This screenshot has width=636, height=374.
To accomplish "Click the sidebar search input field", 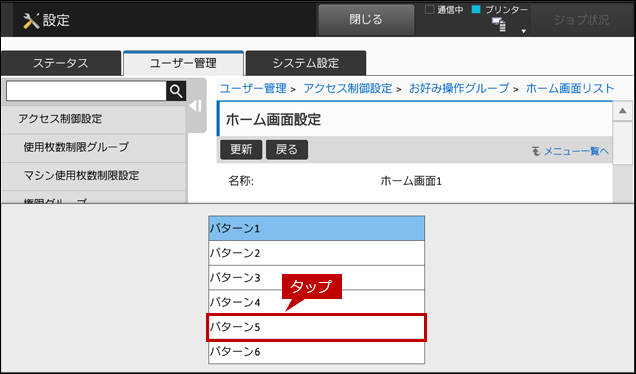I will pos(86,91).
